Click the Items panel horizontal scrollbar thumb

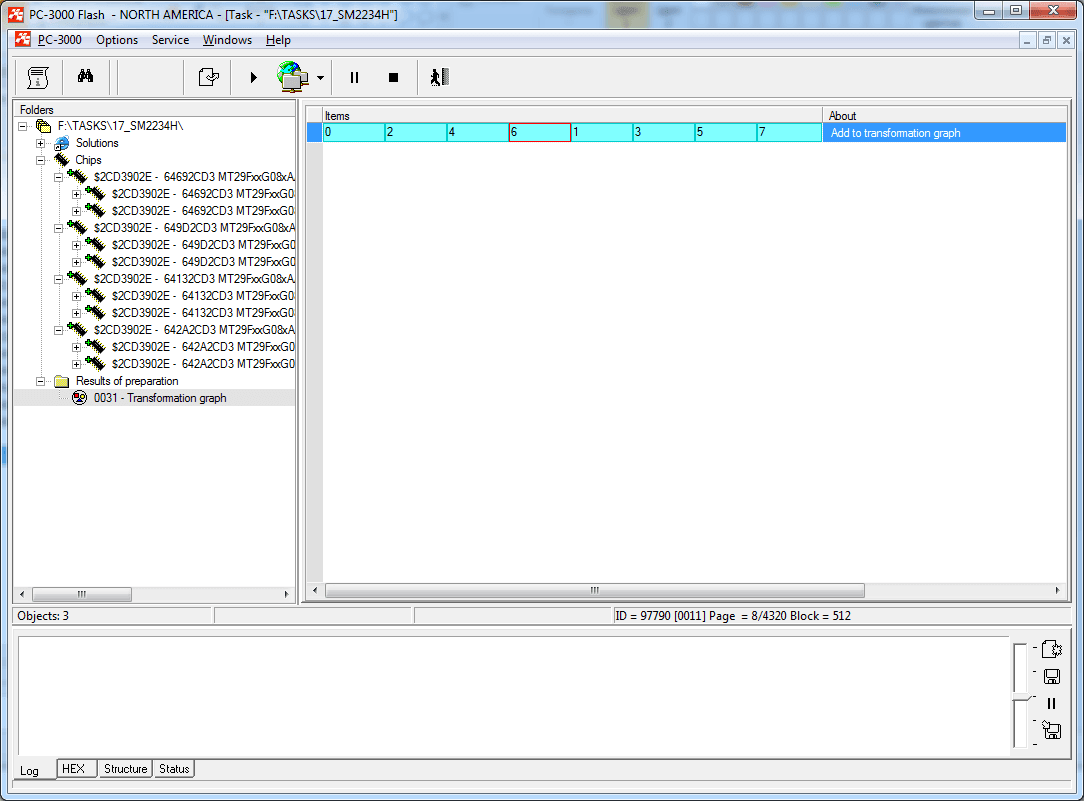coord(595,590)
